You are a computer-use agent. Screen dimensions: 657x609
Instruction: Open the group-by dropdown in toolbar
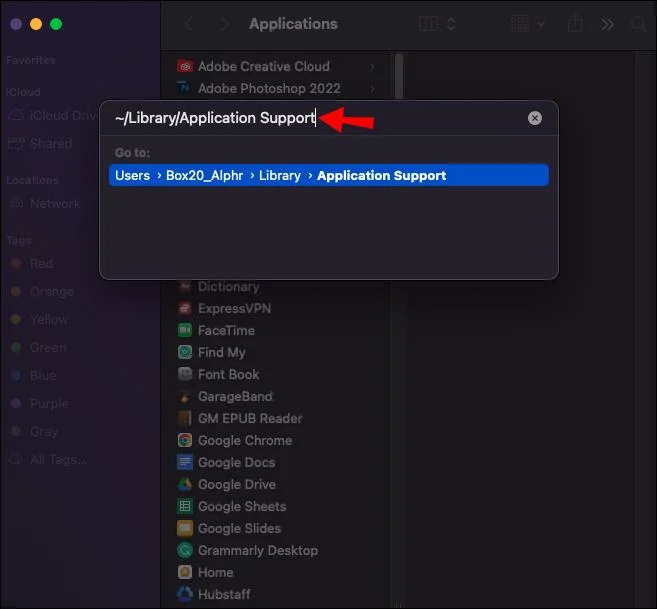[529, 24]
